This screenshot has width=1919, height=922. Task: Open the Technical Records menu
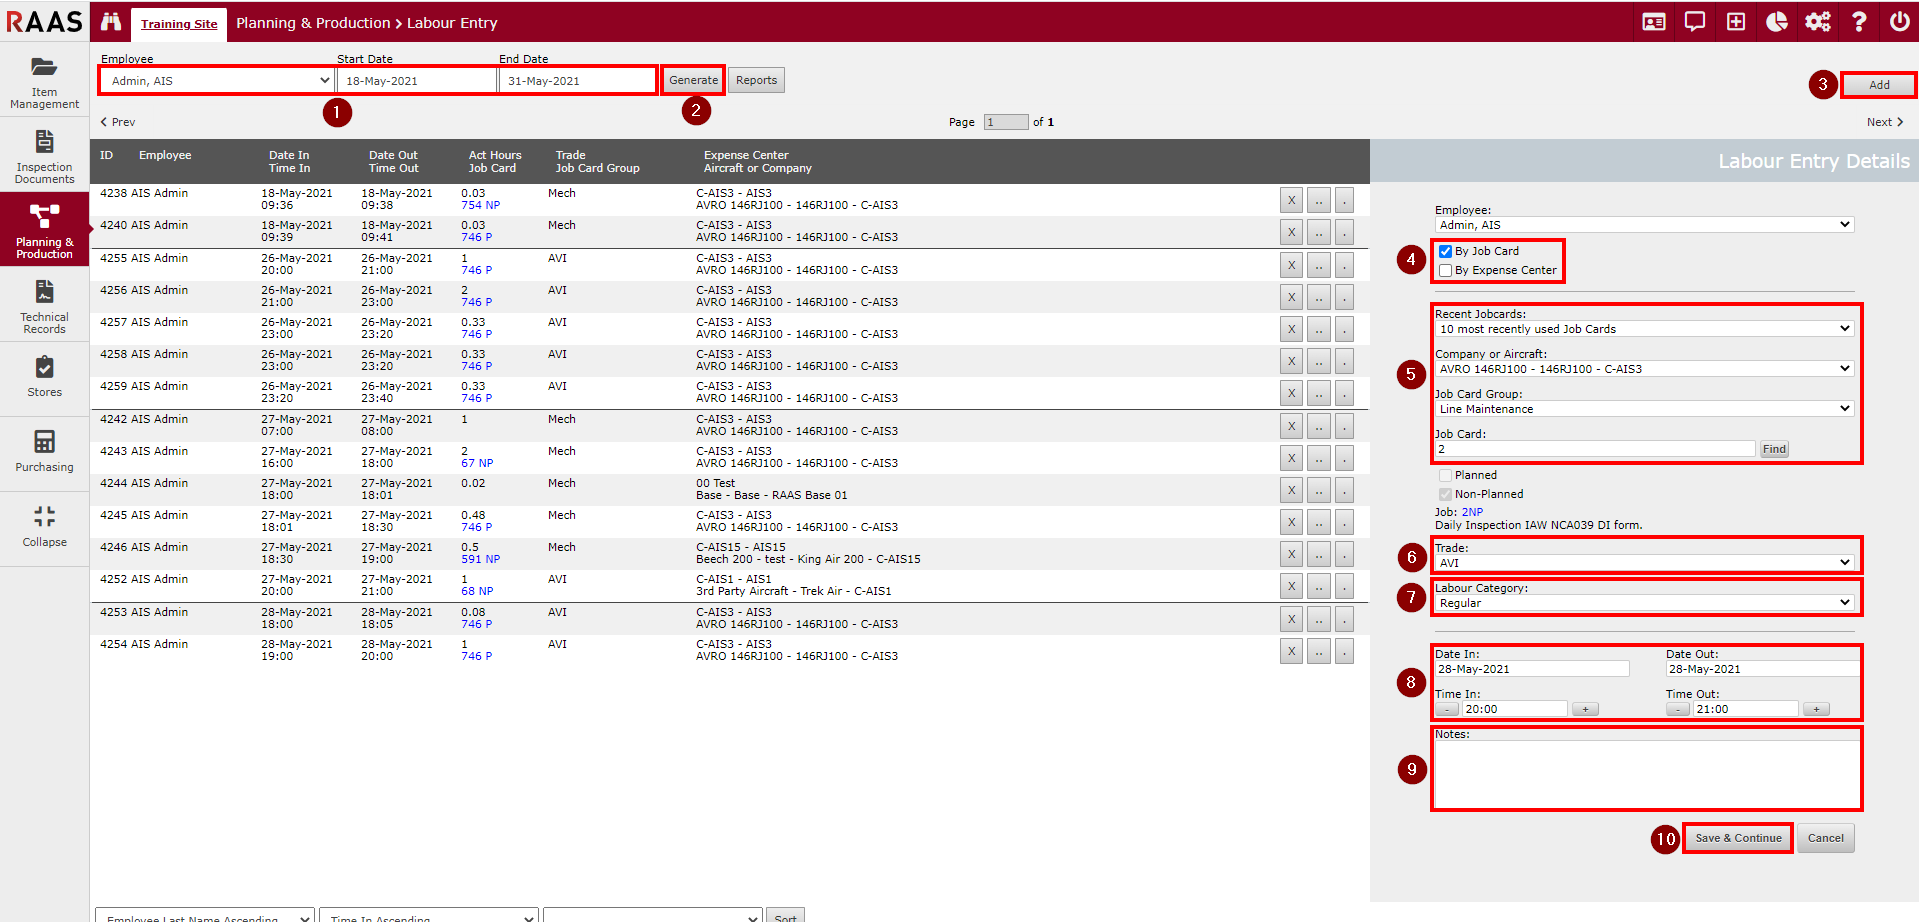point(45,307)
